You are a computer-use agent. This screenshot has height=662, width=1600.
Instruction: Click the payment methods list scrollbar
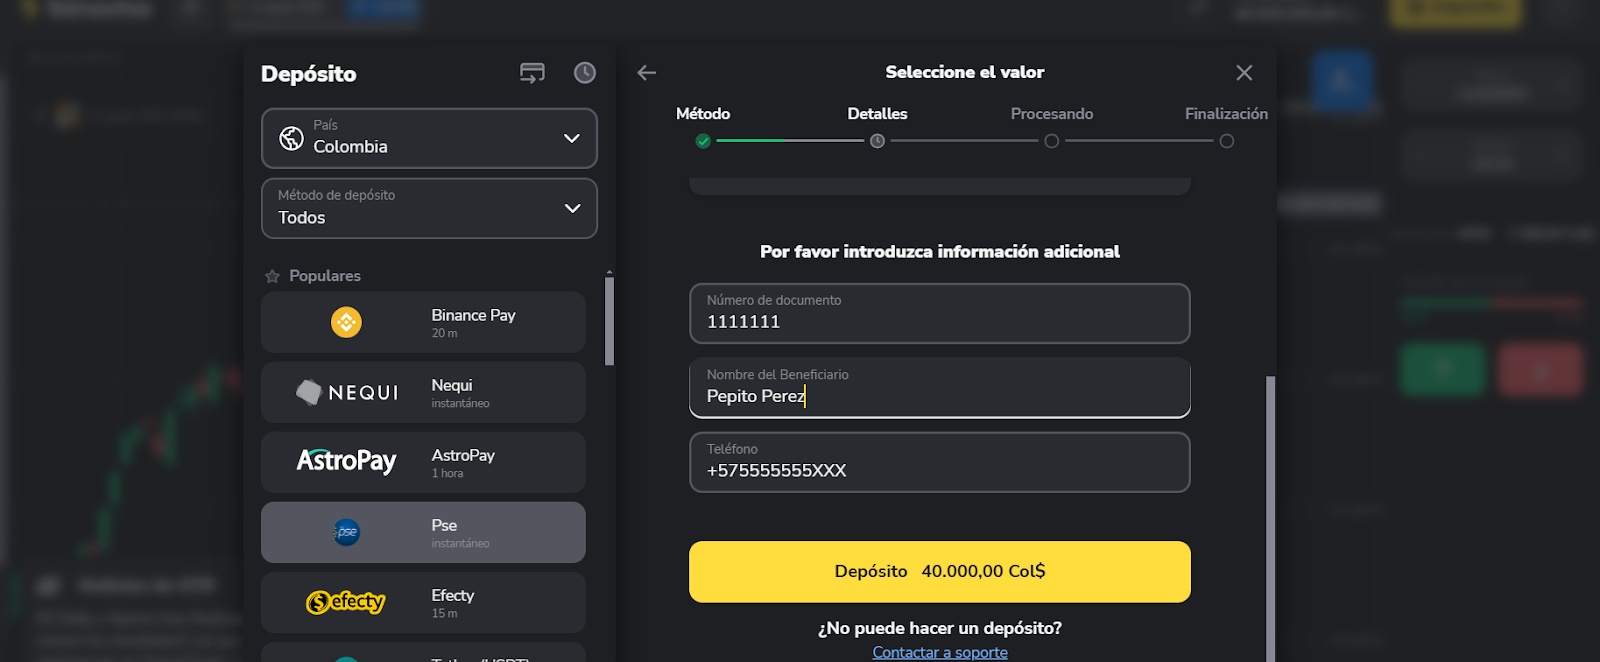[x=609, y=321]
